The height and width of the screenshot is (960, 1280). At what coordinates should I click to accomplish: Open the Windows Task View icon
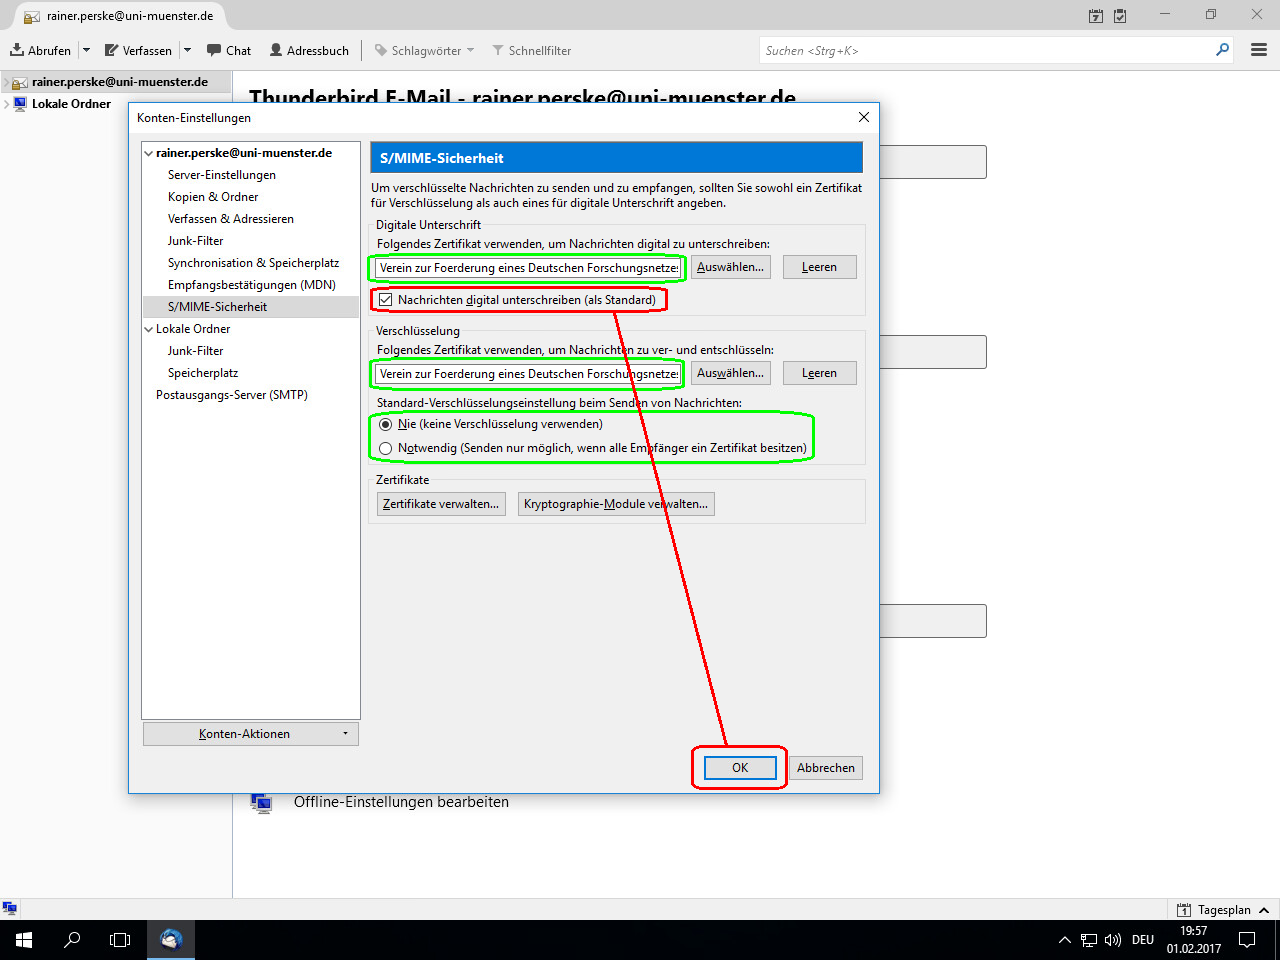click(x=120, y=940)
